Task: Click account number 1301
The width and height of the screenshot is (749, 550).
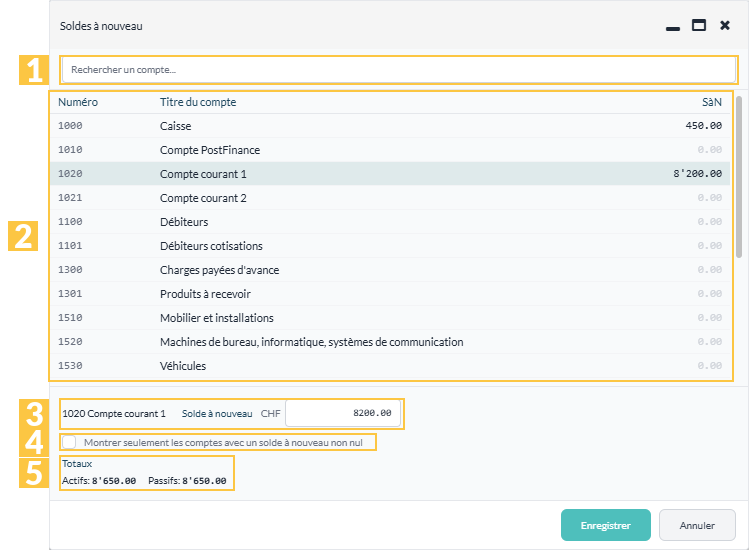Action: click(70, 294)
